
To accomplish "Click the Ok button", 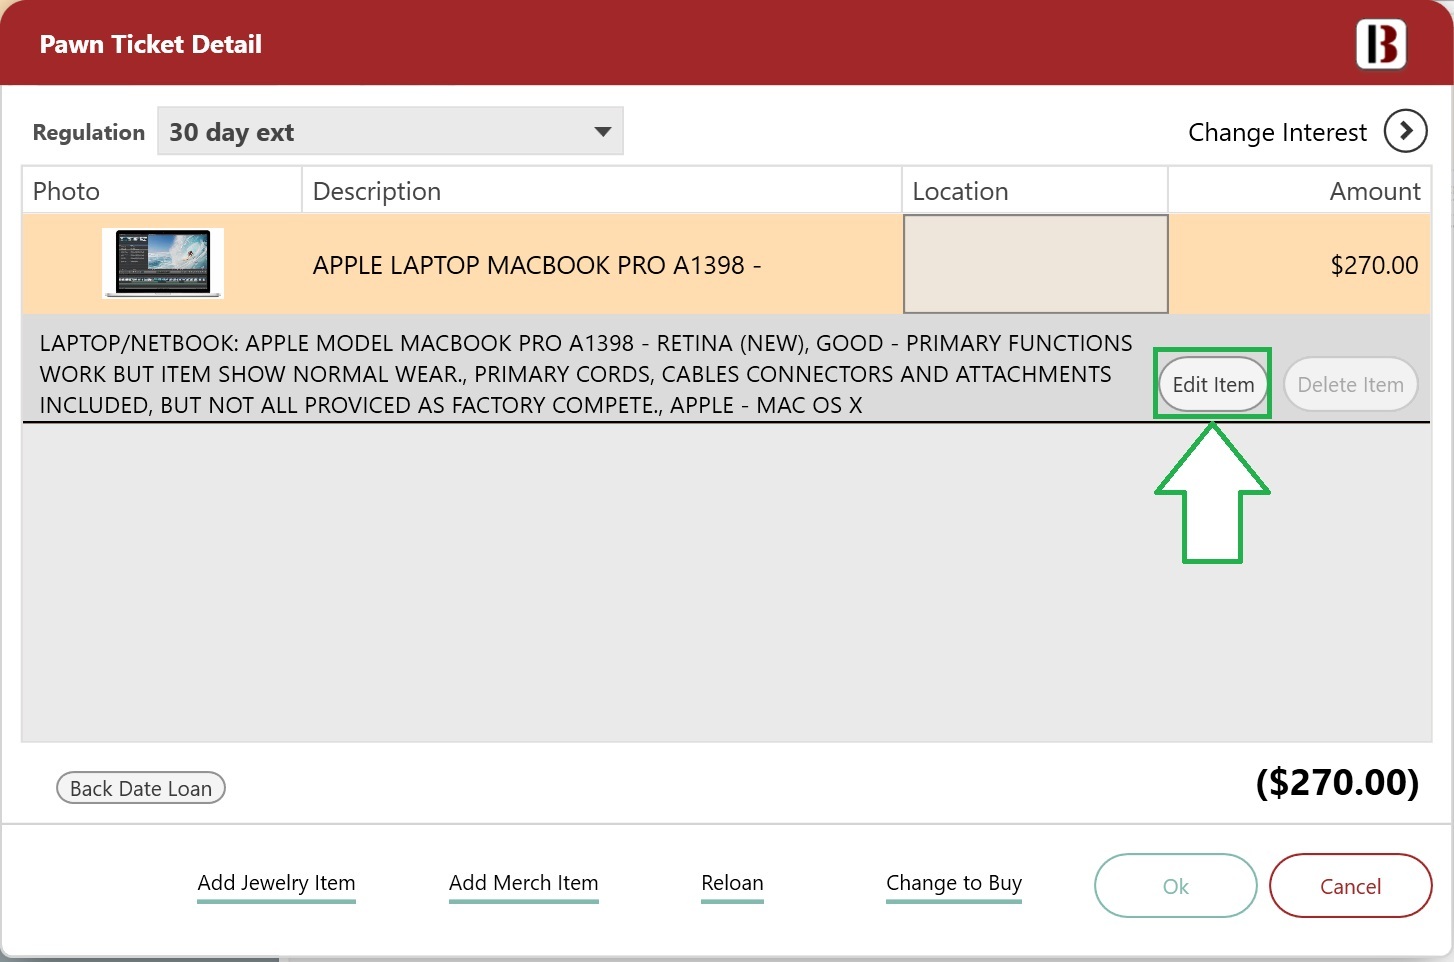I will pyautogui.click(x=1176, y=886).
